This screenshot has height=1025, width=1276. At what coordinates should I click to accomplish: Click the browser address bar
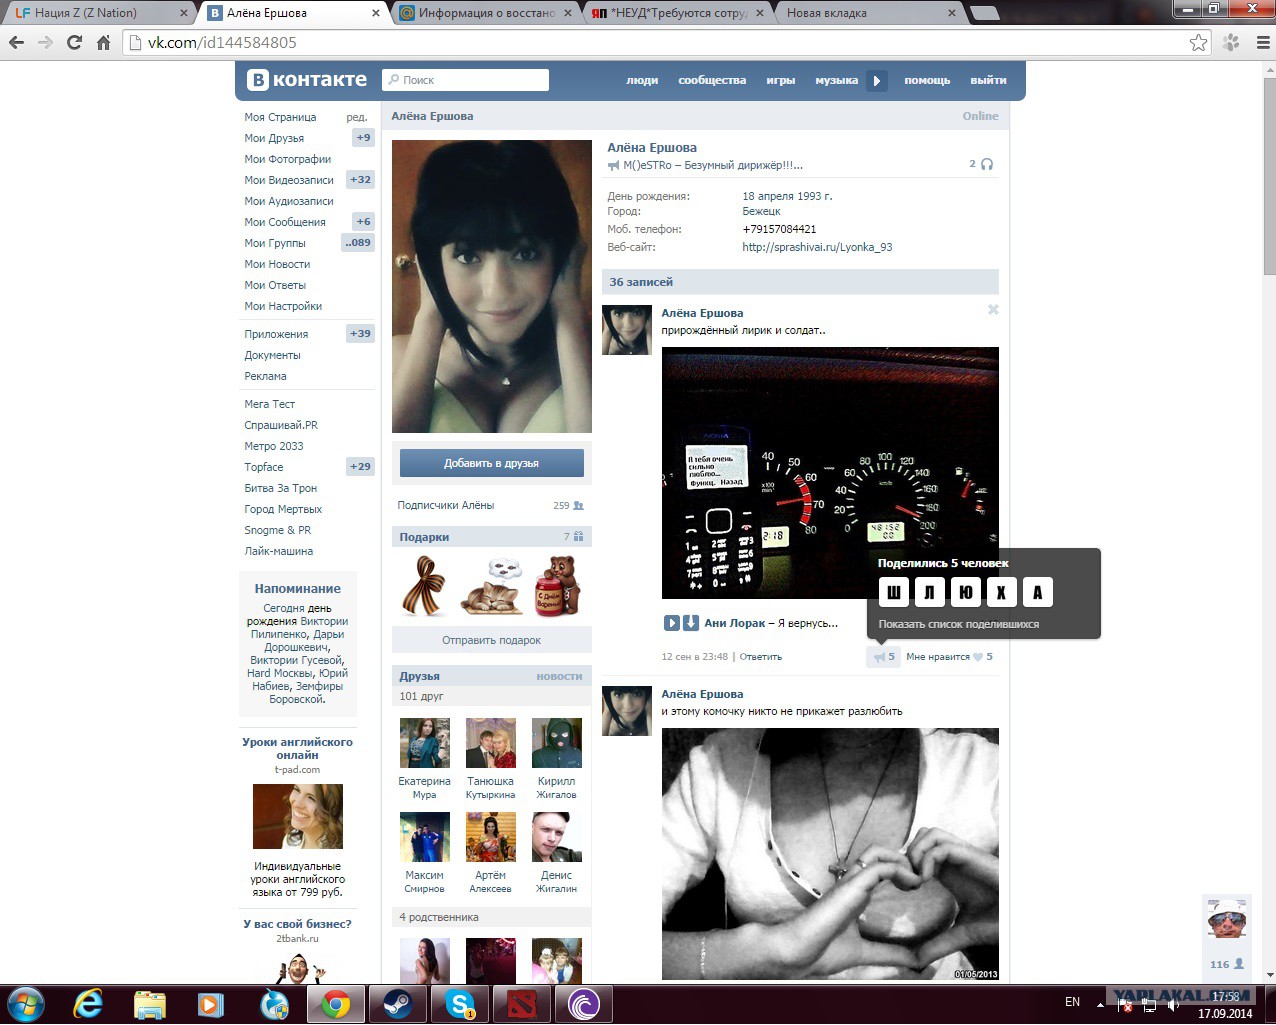[655, 43]
